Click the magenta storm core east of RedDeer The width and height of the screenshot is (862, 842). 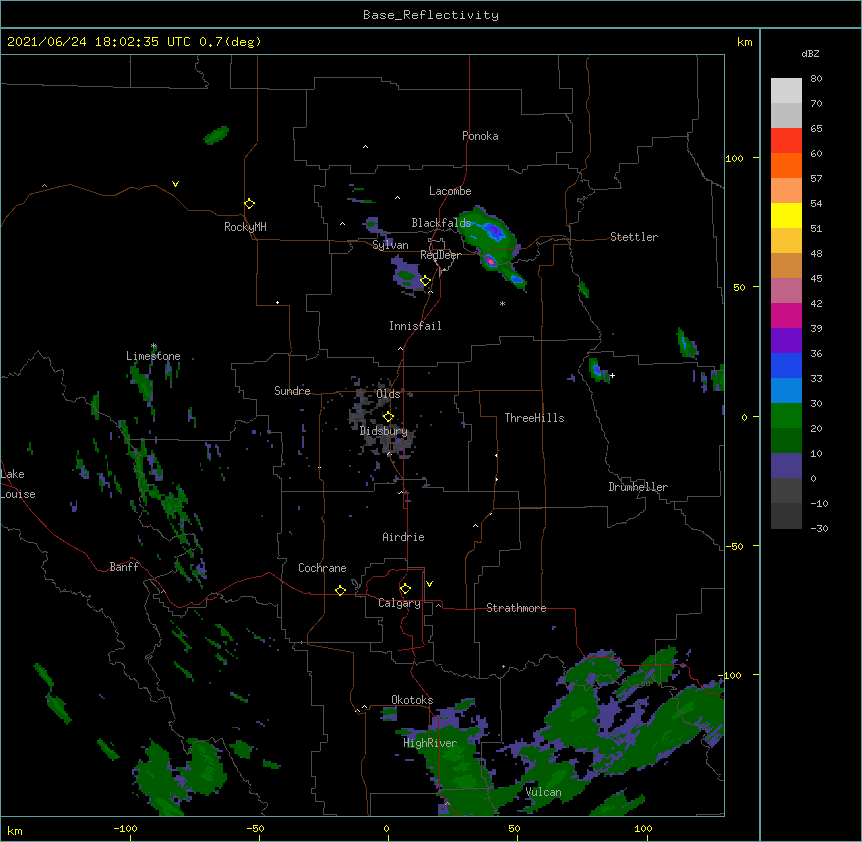point(491,262)
